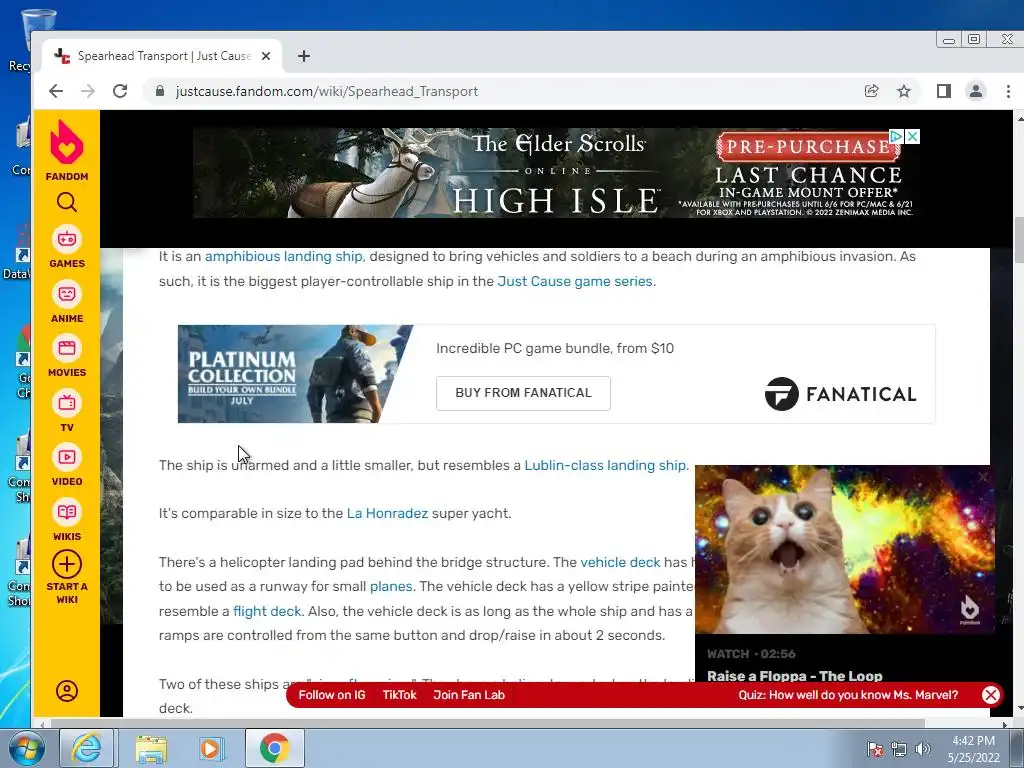Click Follow on IG in red bar
This screenshot has height=768, width=1024.
click(332, 695)
